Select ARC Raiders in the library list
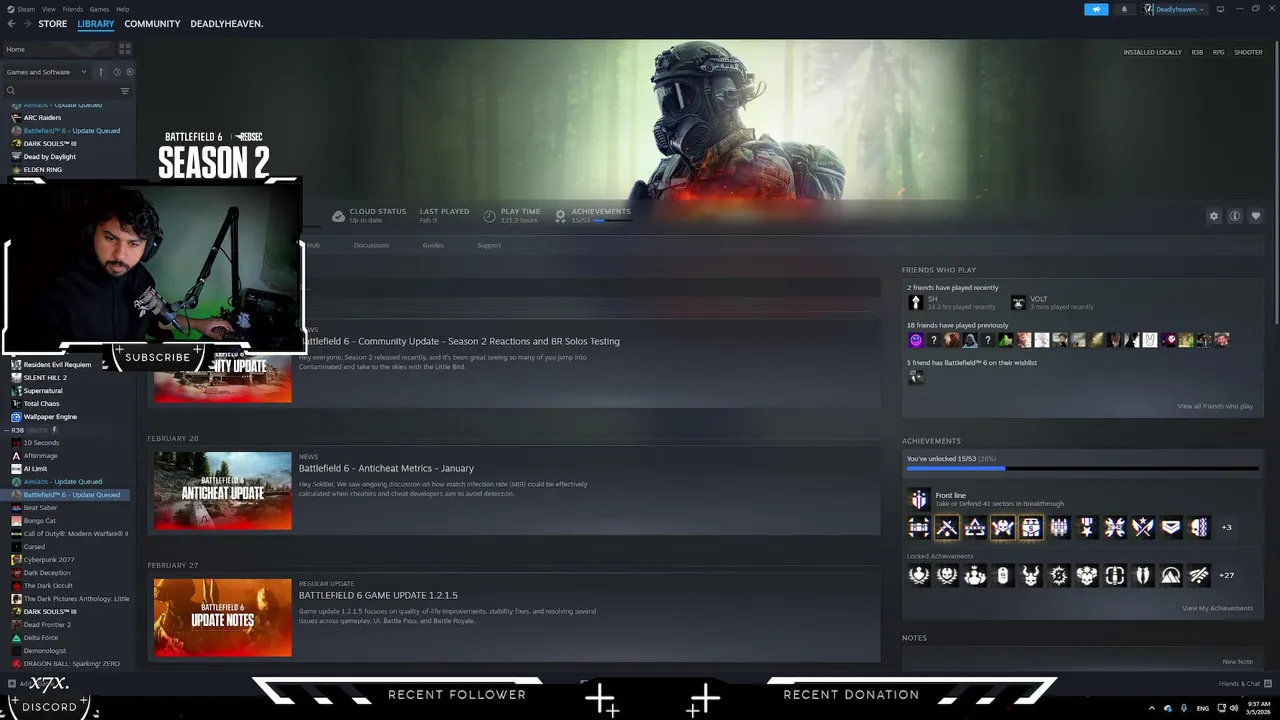Viewport: 1280px width, 720px height. point(42,118)
